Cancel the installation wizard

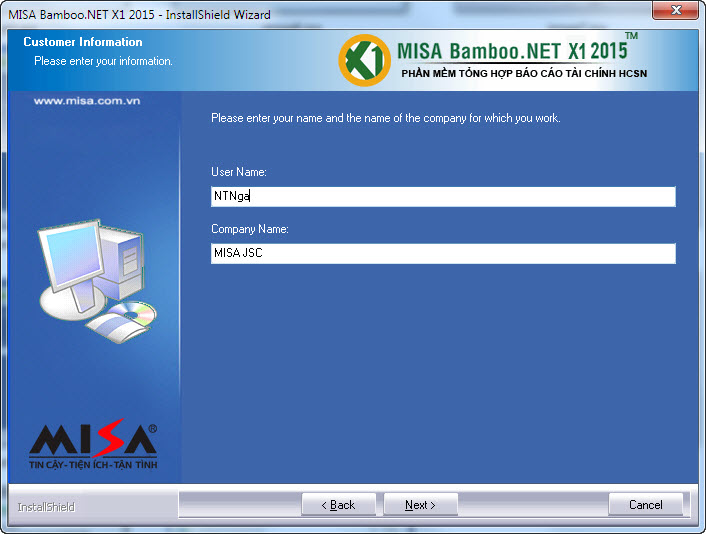(646, 505)
